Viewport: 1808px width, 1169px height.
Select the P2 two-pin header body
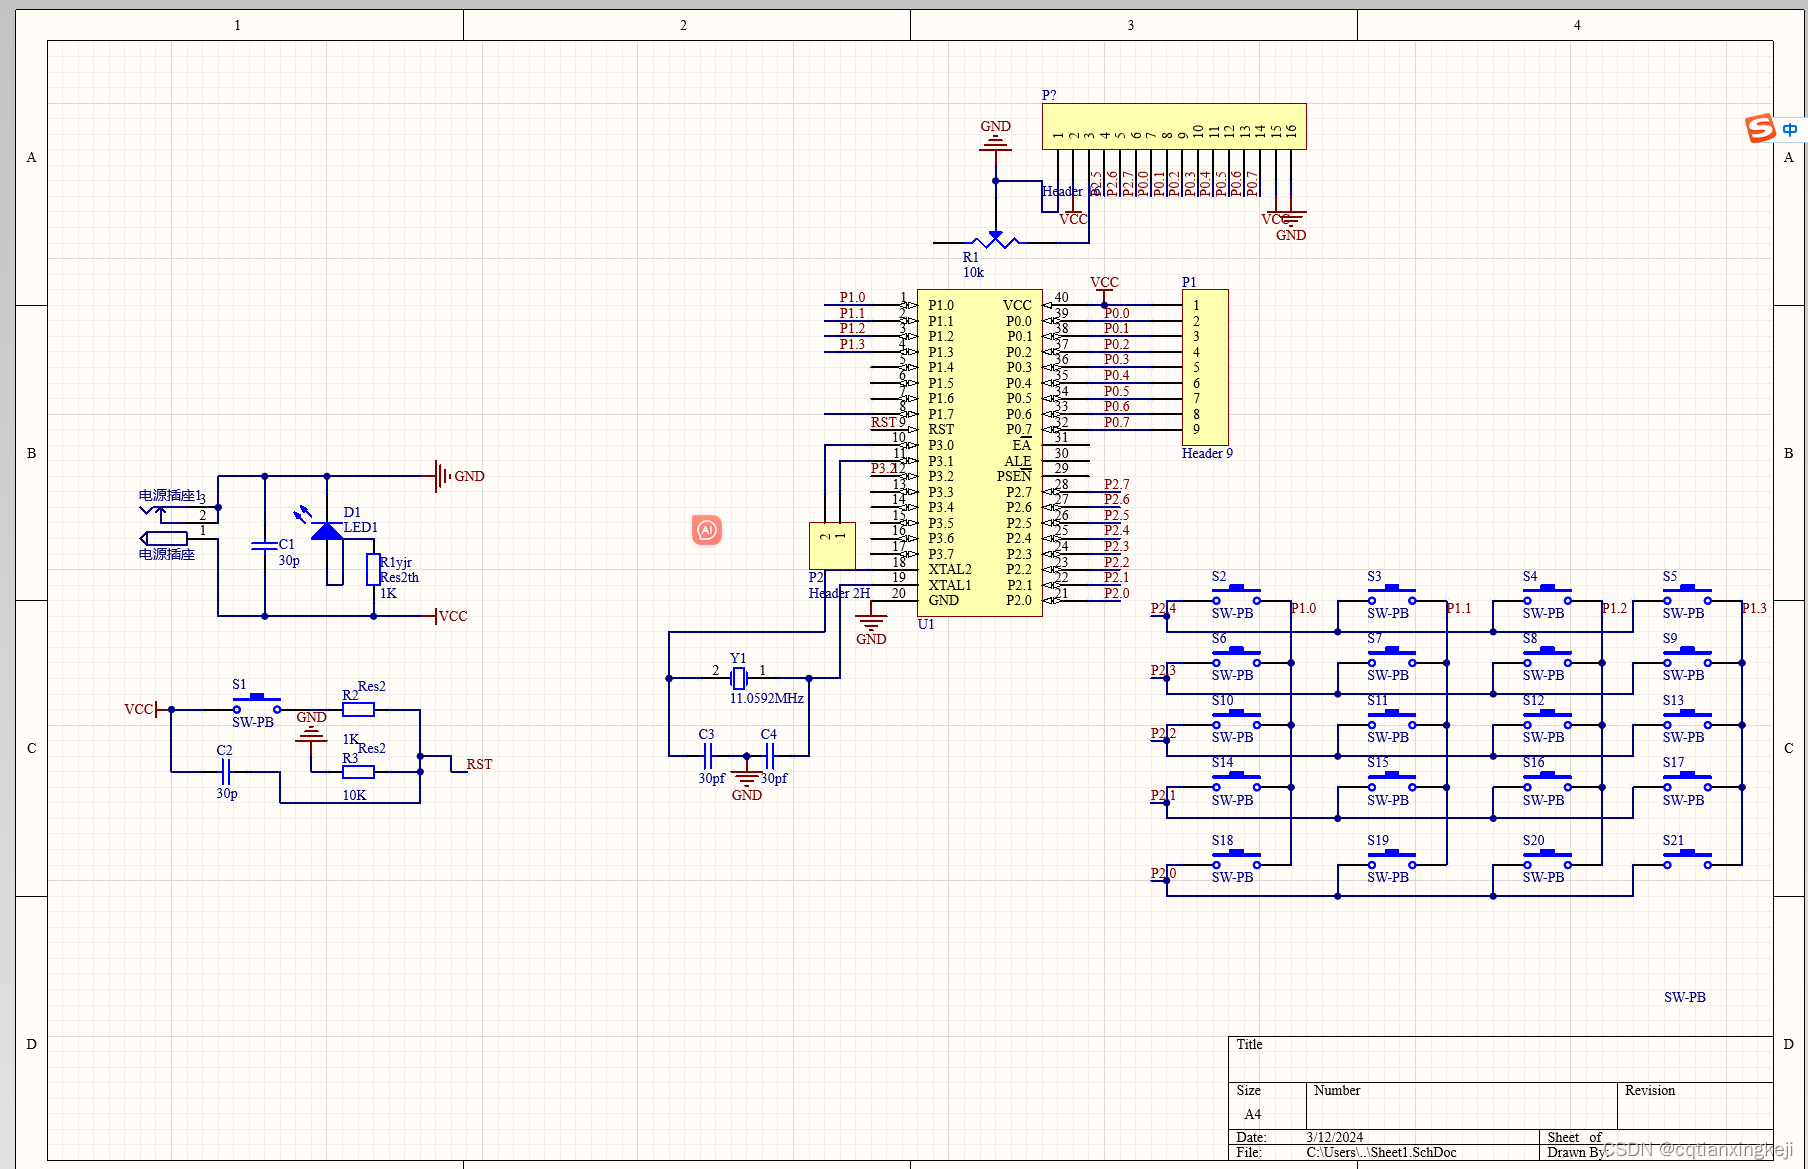832,546
